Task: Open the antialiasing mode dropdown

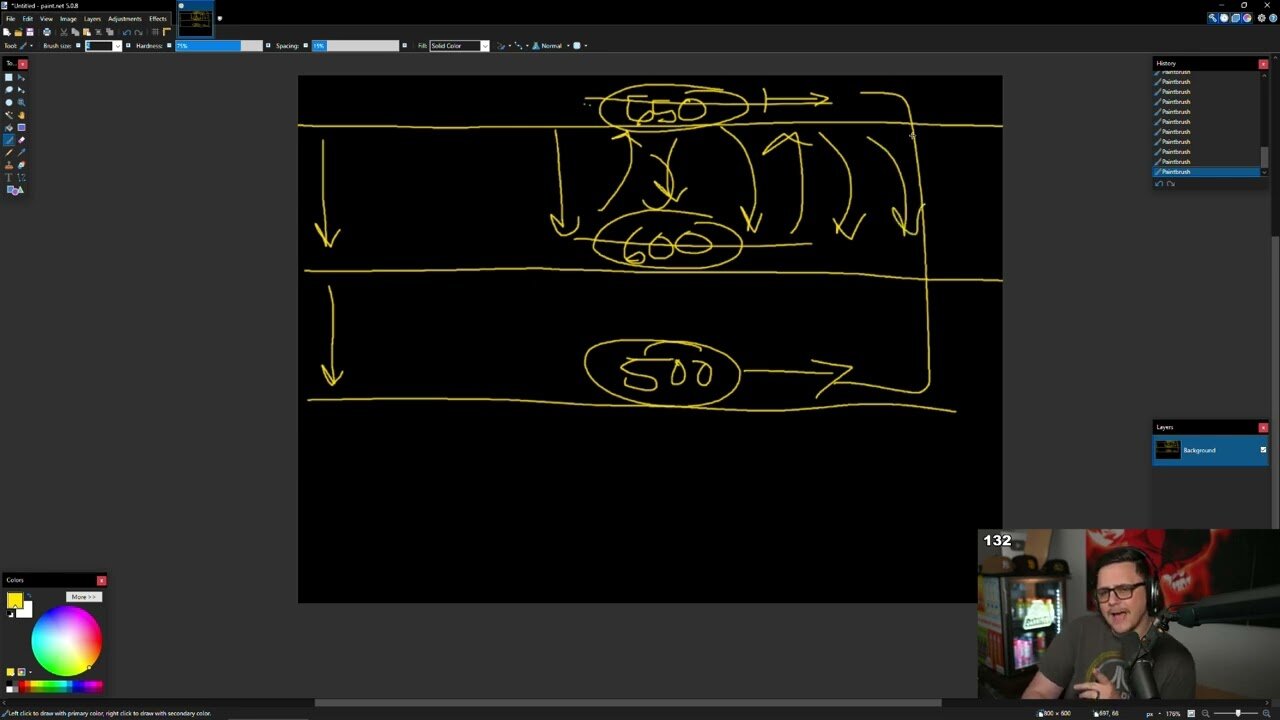Action: [503, 45]
